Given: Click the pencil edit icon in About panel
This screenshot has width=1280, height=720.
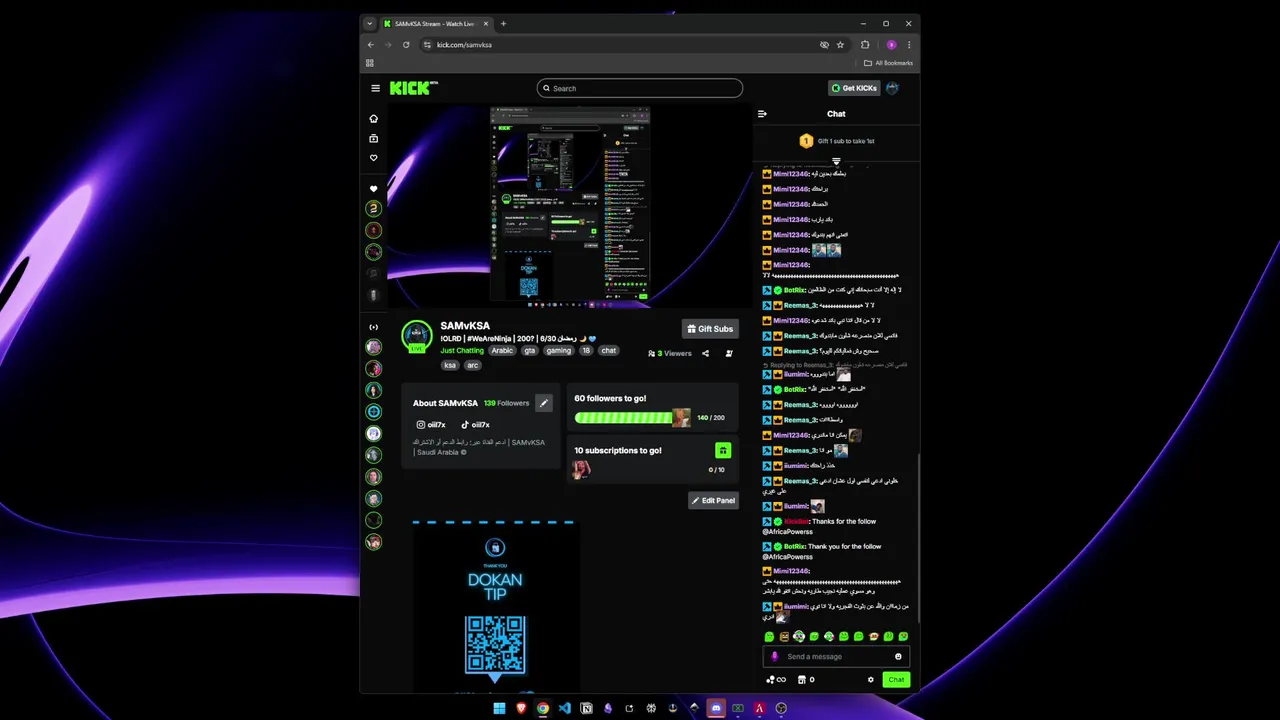Looking at the screenshot, I should [543, 403].
